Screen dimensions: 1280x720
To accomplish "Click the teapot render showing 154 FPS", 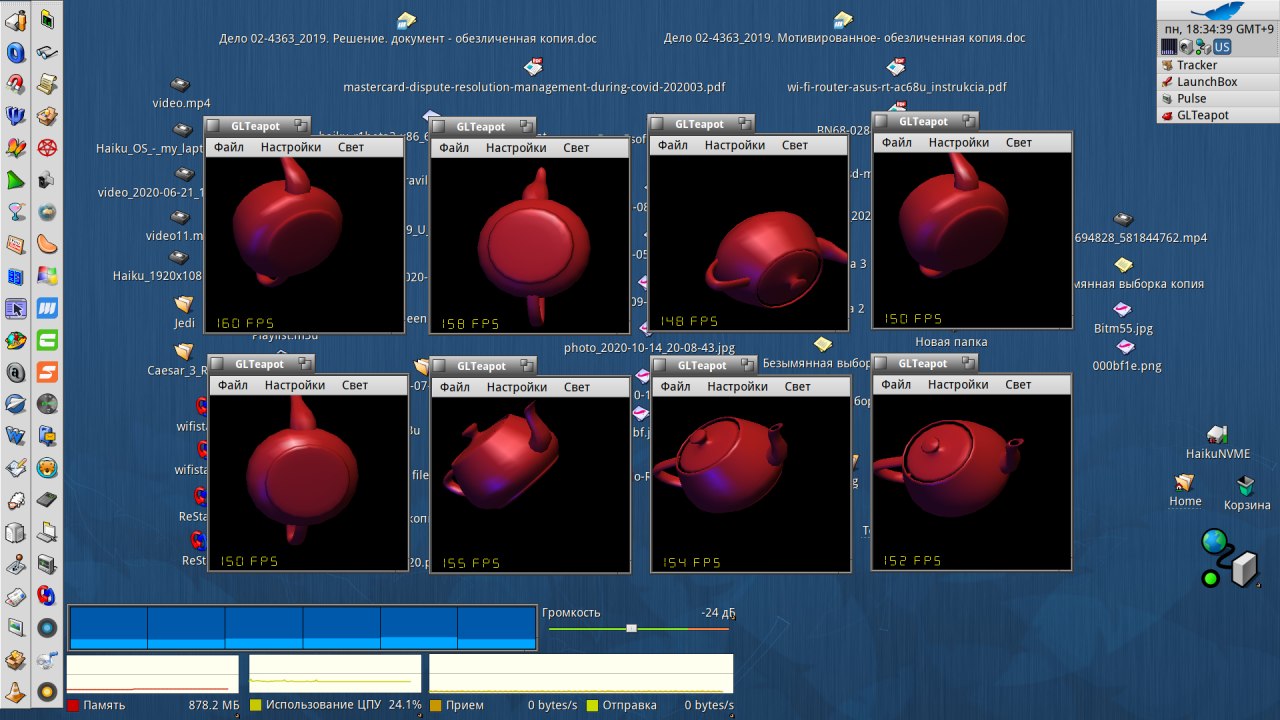I will point(750,483).
